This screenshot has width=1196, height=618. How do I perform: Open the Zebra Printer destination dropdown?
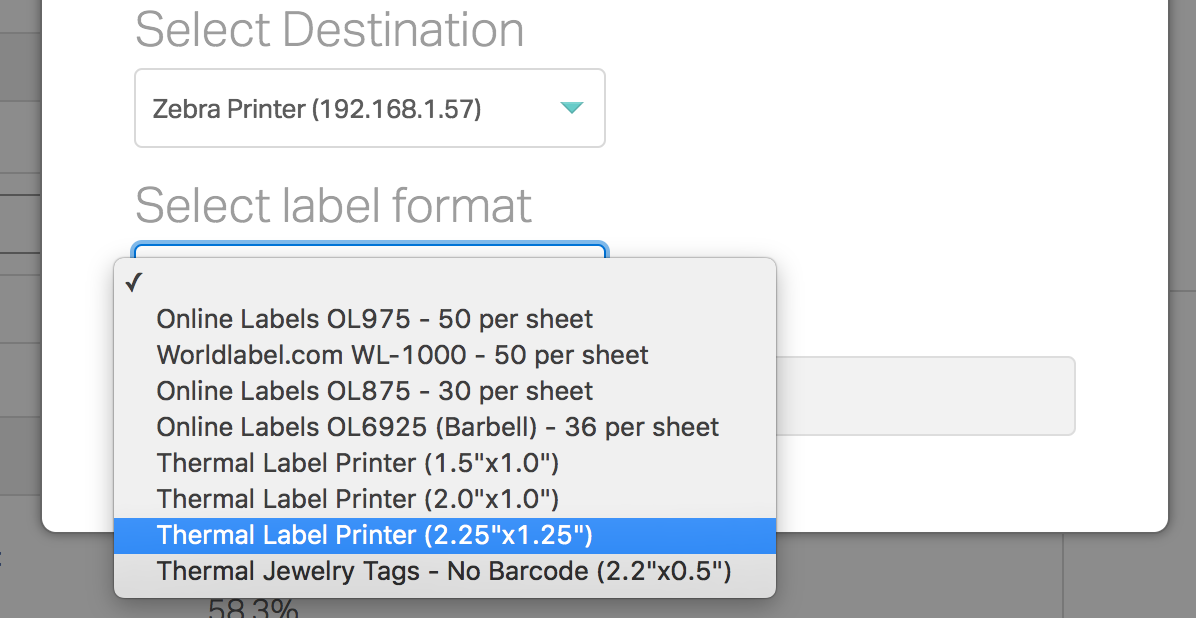coord(369,108)
